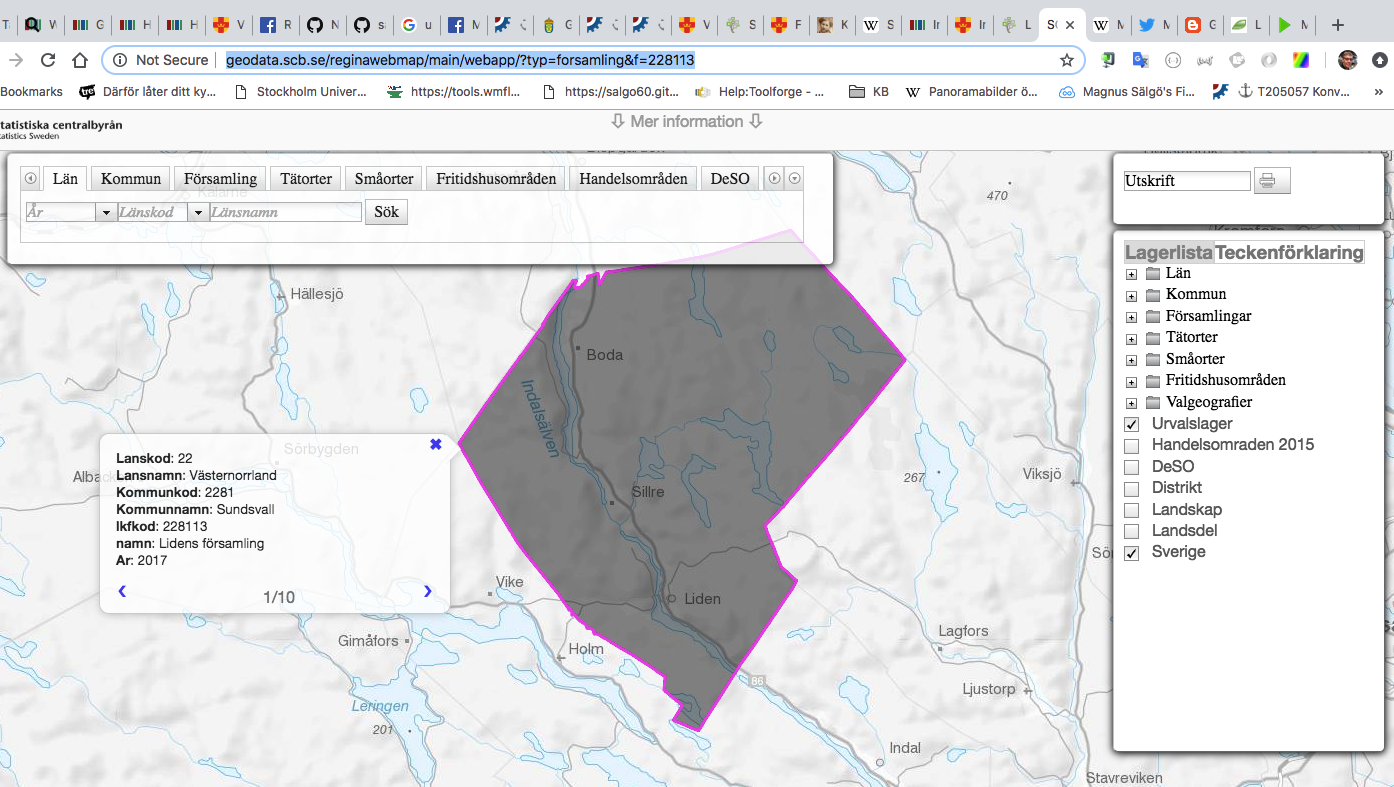Select the Småorter tab
This screenshot has height=787, width=1394.
click(x=384, y=179)
